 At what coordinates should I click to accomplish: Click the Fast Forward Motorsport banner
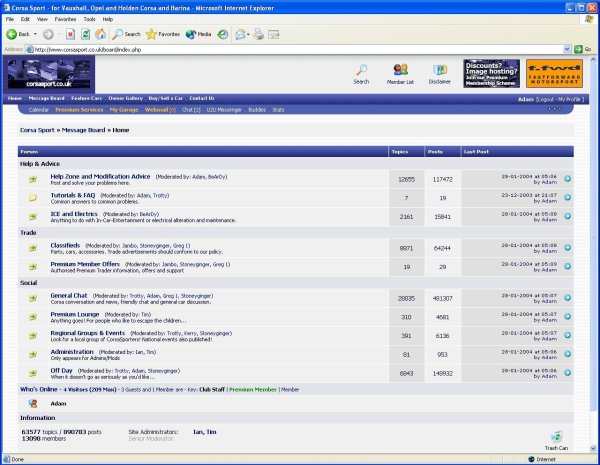click(x=554, y=73)
